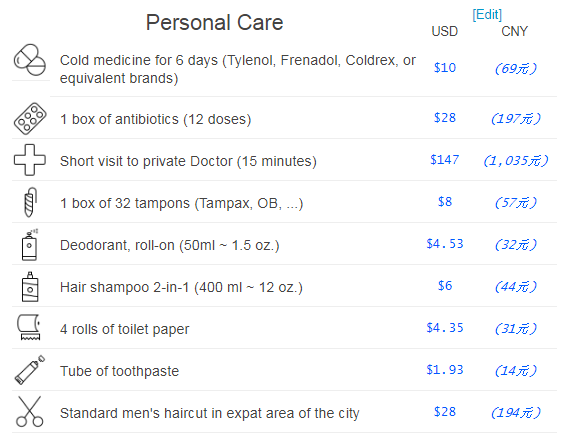564x437 pixels.
Task: Click the blister pack antibiotics icon
Action: 30,119
